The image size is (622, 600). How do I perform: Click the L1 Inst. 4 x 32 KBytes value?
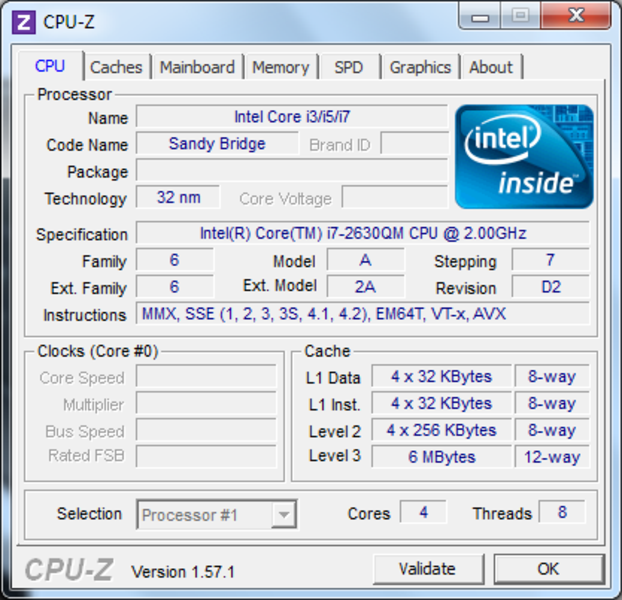click(442, 403)
